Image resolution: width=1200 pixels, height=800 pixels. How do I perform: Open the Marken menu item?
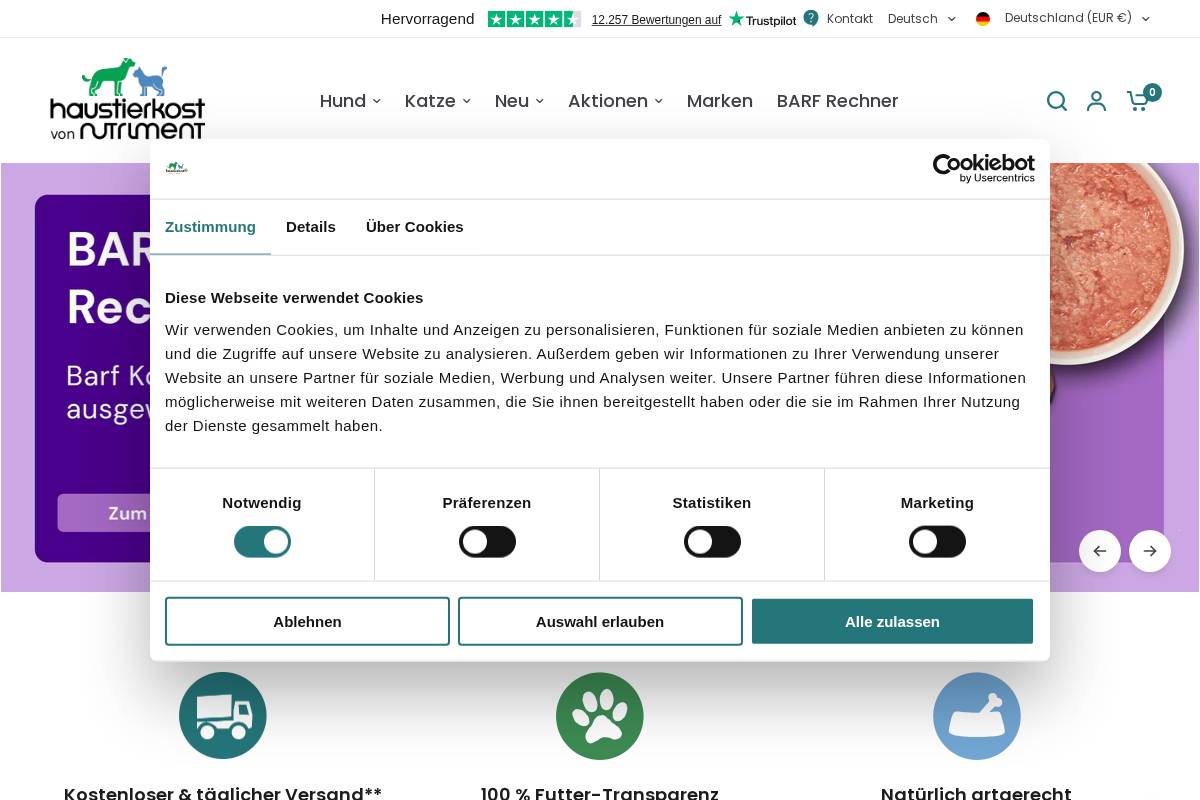pyautogui.click(x=720, y=101)
